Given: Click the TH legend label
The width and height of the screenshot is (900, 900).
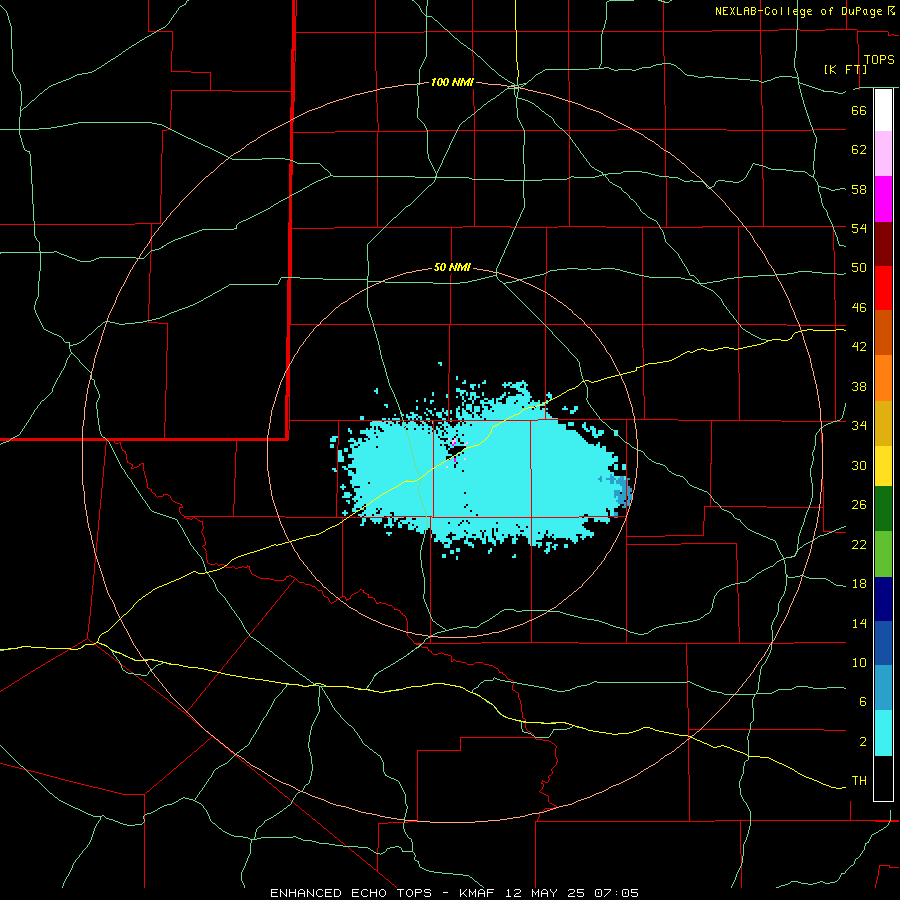Looking at the screenshot, I should click(x=859, y=781).
